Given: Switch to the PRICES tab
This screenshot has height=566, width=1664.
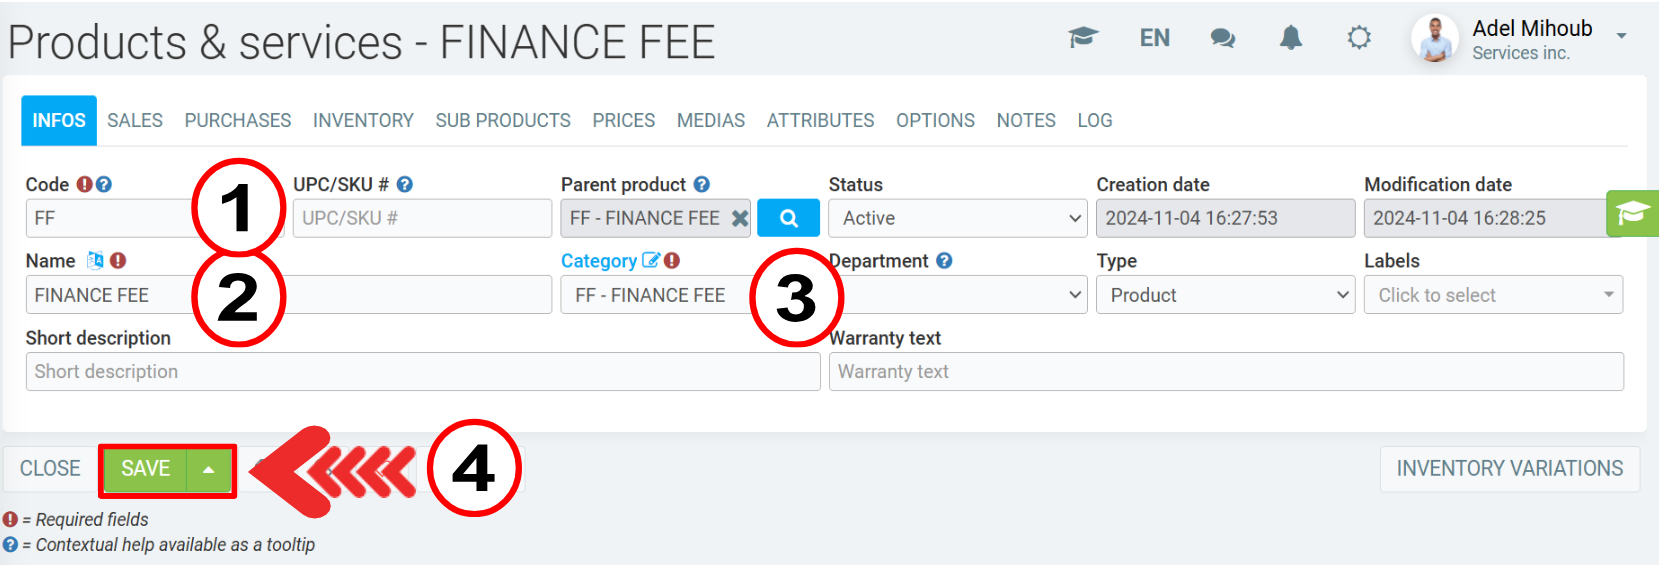Looking at the screenshot, I should 623,121.
